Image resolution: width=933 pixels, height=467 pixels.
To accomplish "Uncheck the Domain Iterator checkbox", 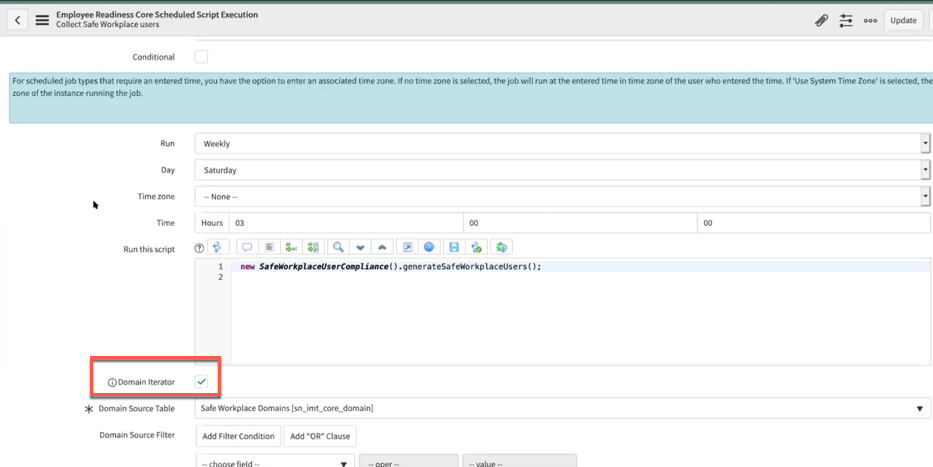I will [201, 382].
